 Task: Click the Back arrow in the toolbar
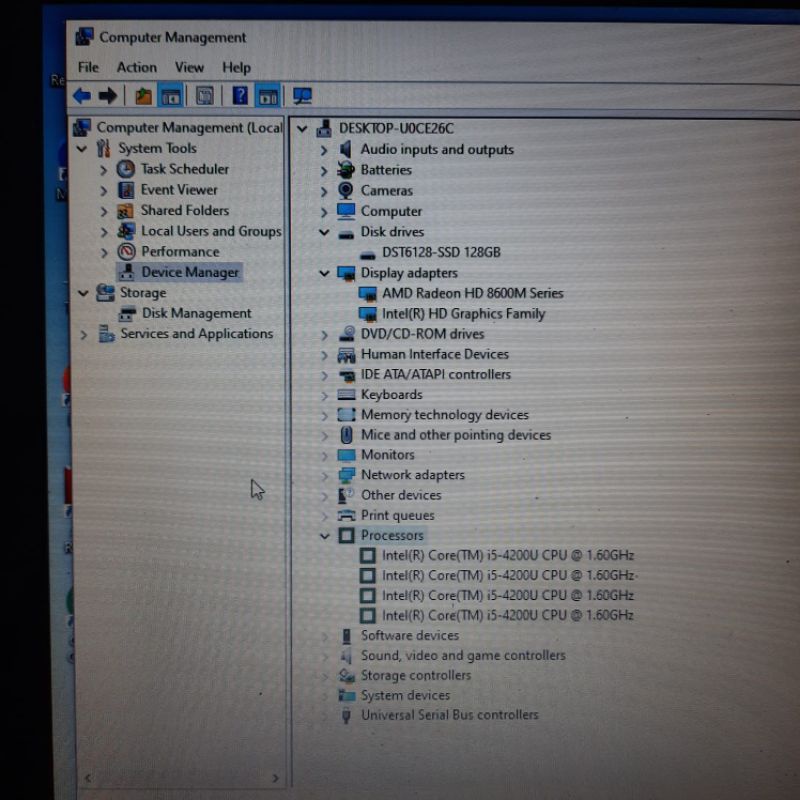click(82, 96)
